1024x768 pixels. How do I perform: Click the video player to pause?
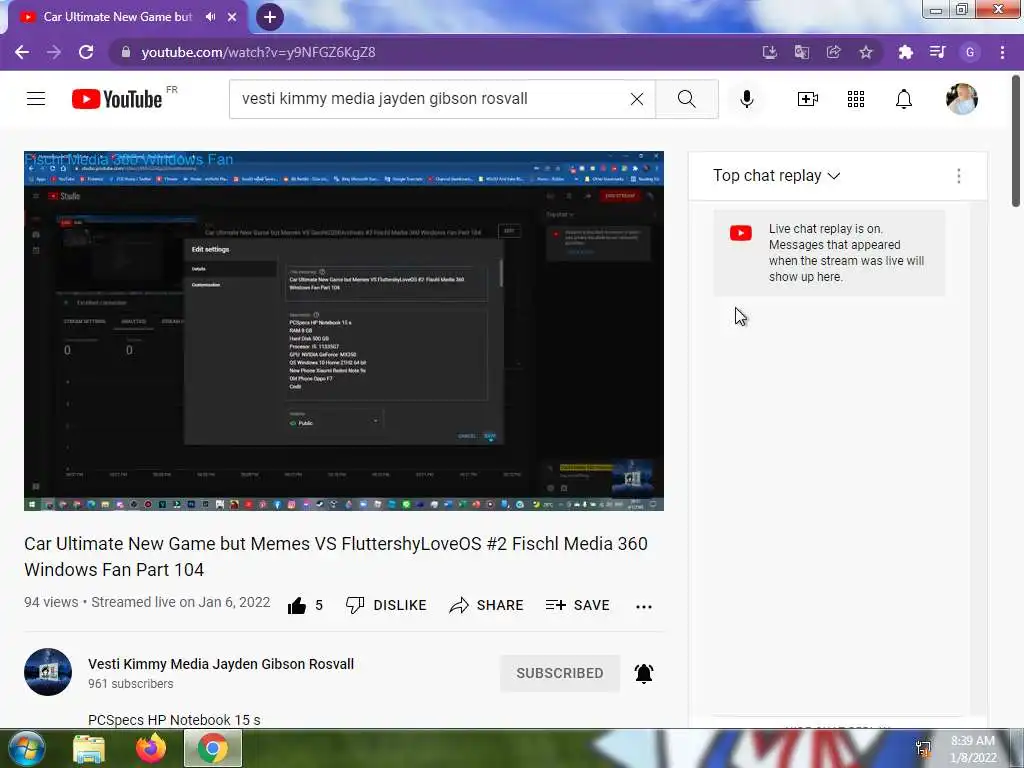pos(344,331)
